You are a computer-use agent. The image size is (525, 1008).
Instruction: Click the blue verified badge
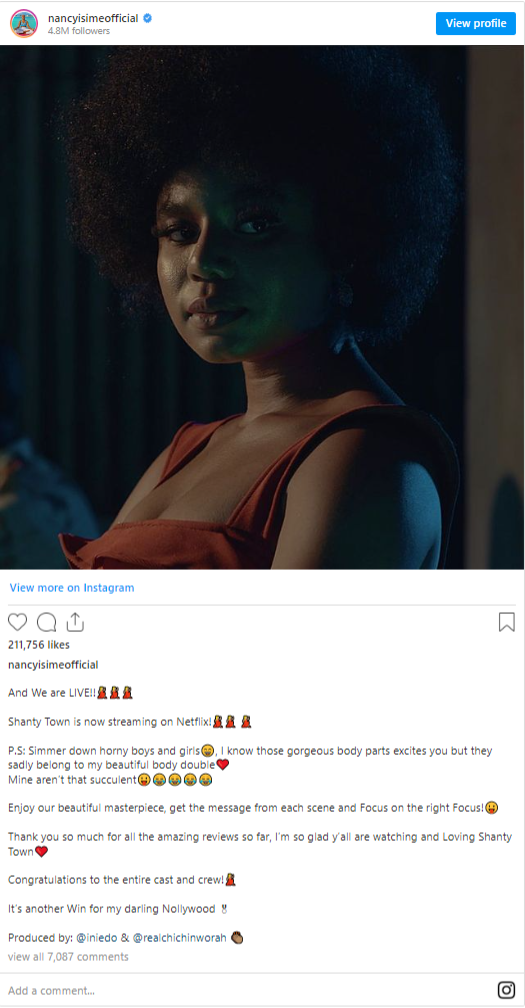(x=147, y=19)
